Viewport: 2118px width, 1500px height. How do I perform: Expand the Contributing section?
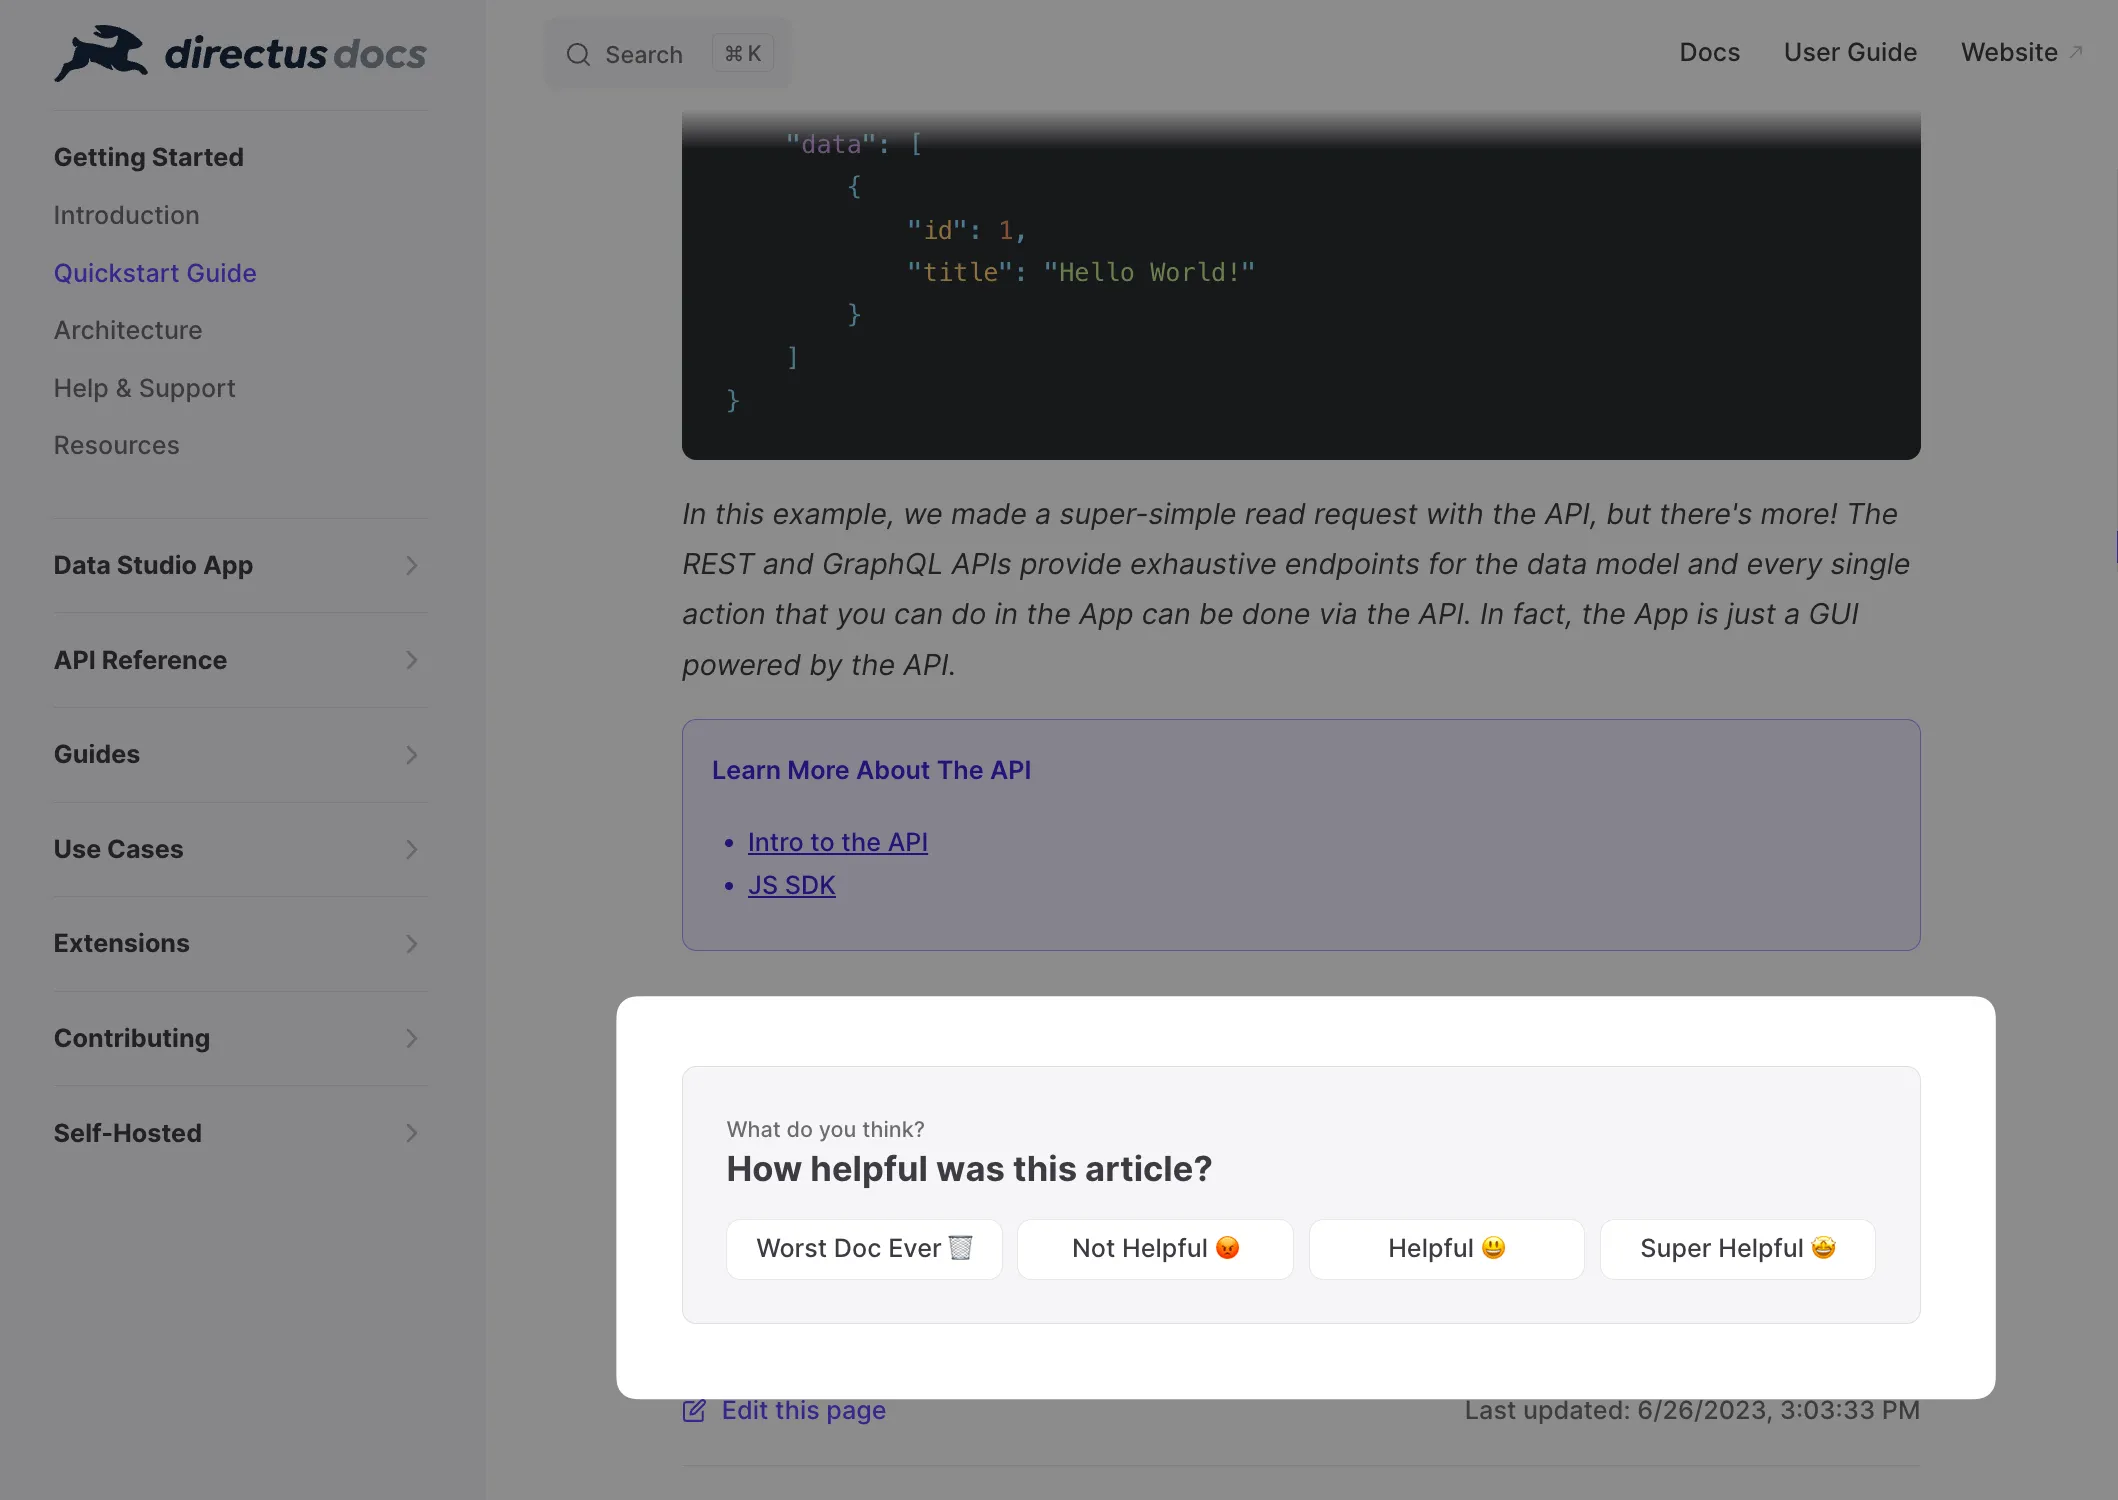pyautogui.click(x=411, y=1037)
